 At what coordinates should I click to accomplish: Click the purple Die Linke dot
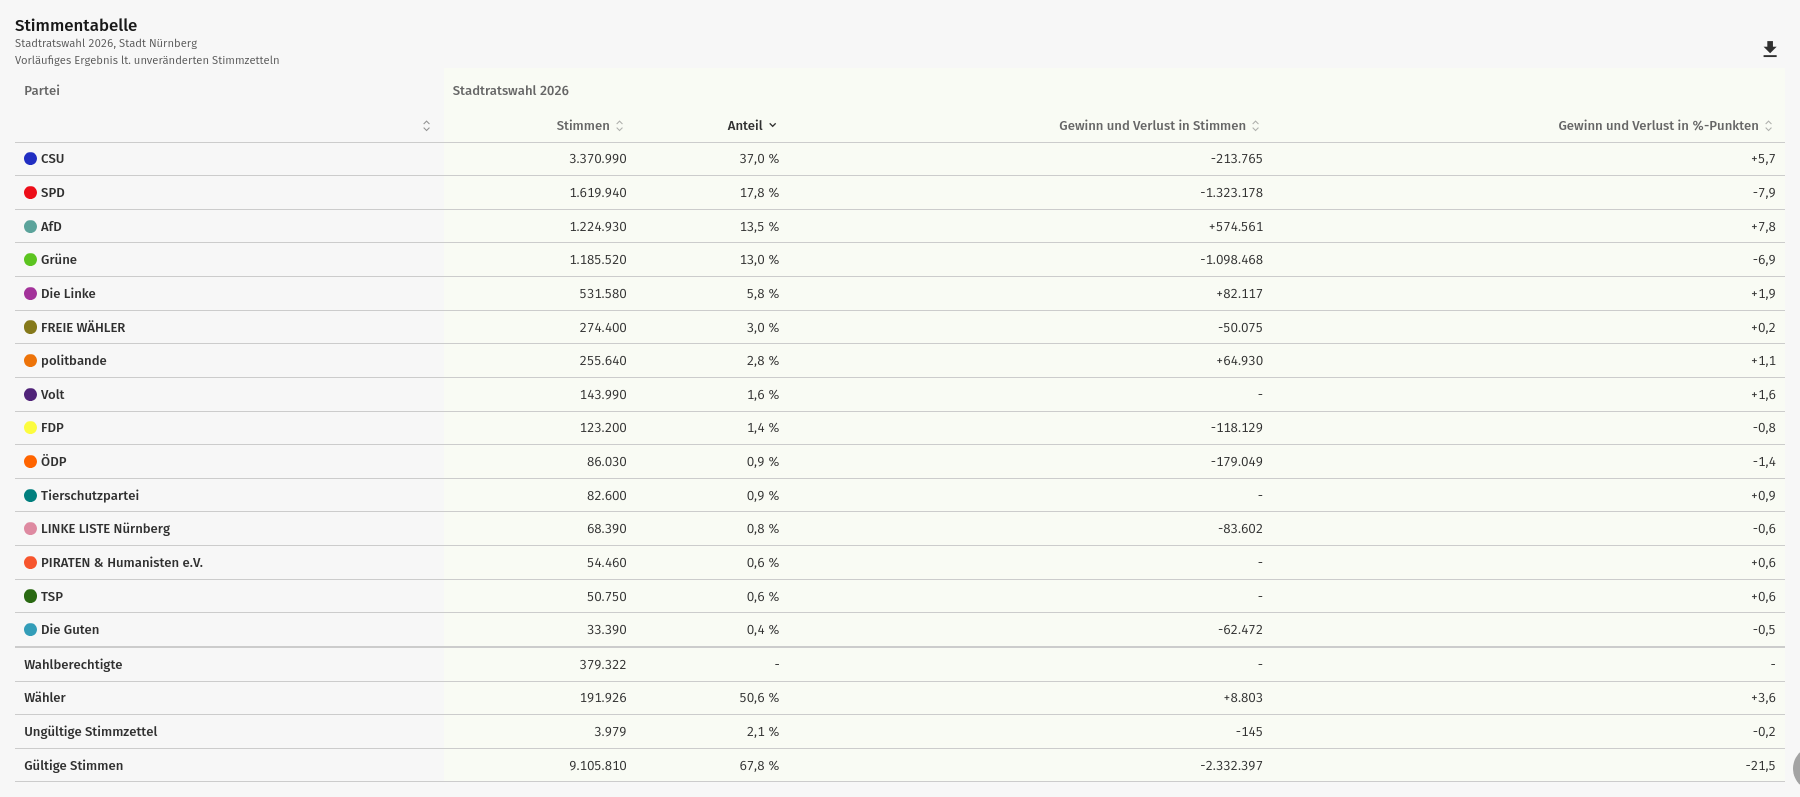31,294
